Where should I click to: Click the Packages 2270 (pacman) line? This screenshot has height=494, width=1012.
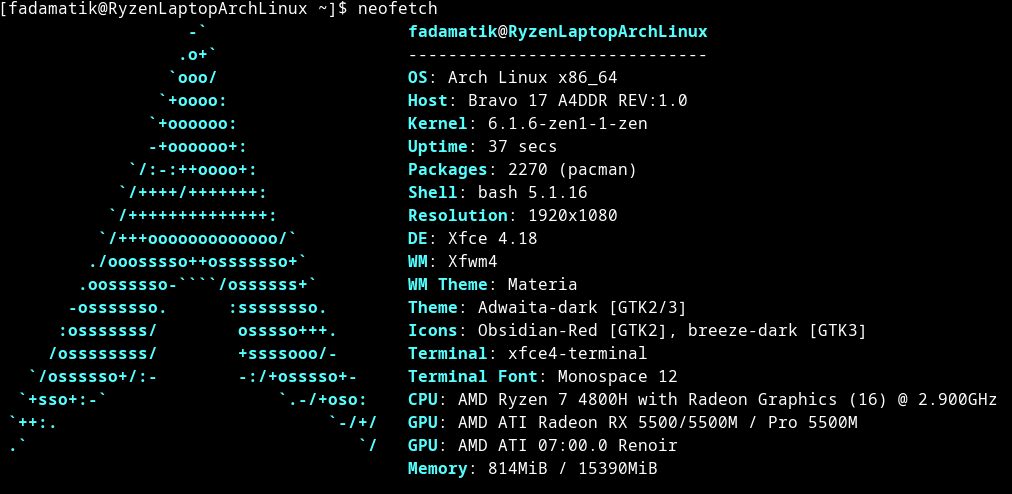tap(522, 170)
